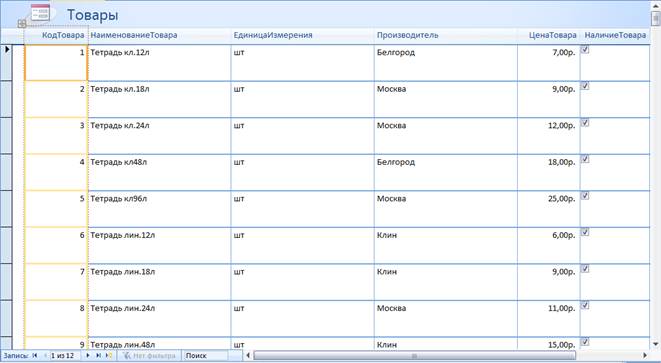This screenshot has width=661, height=363.
Task: Click the left arrow of the horizontal scrollbar
Action: click(248, 356)
